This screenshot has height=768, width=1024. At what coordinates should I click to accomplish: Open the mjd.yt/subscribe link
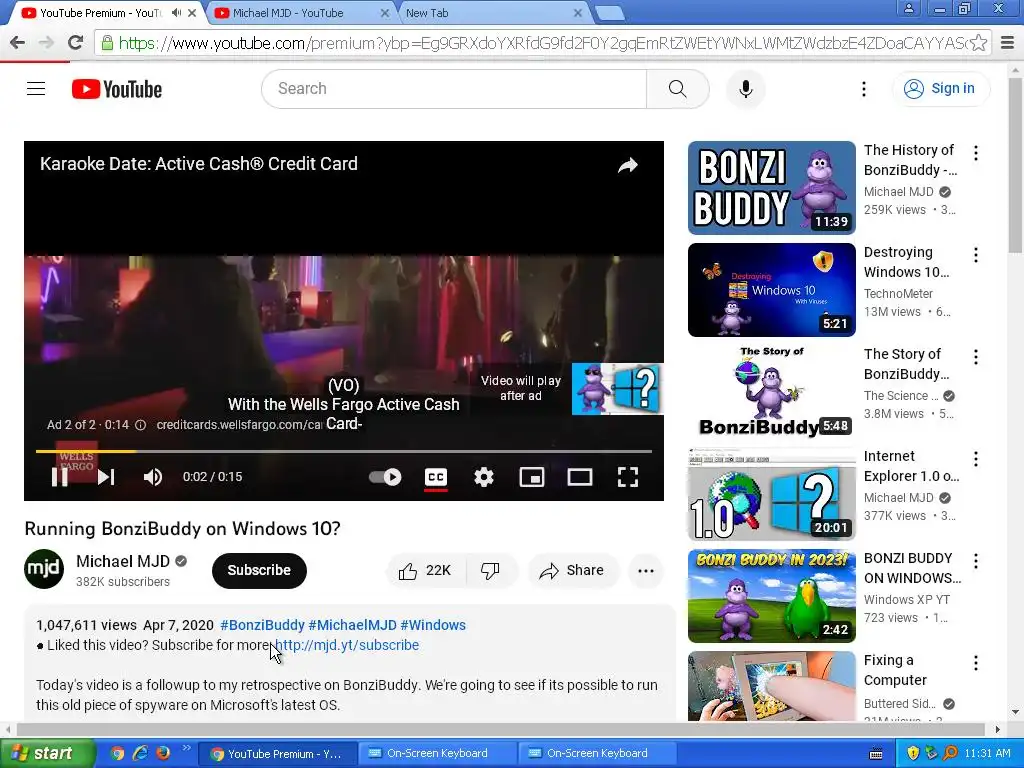coord(347,645)
